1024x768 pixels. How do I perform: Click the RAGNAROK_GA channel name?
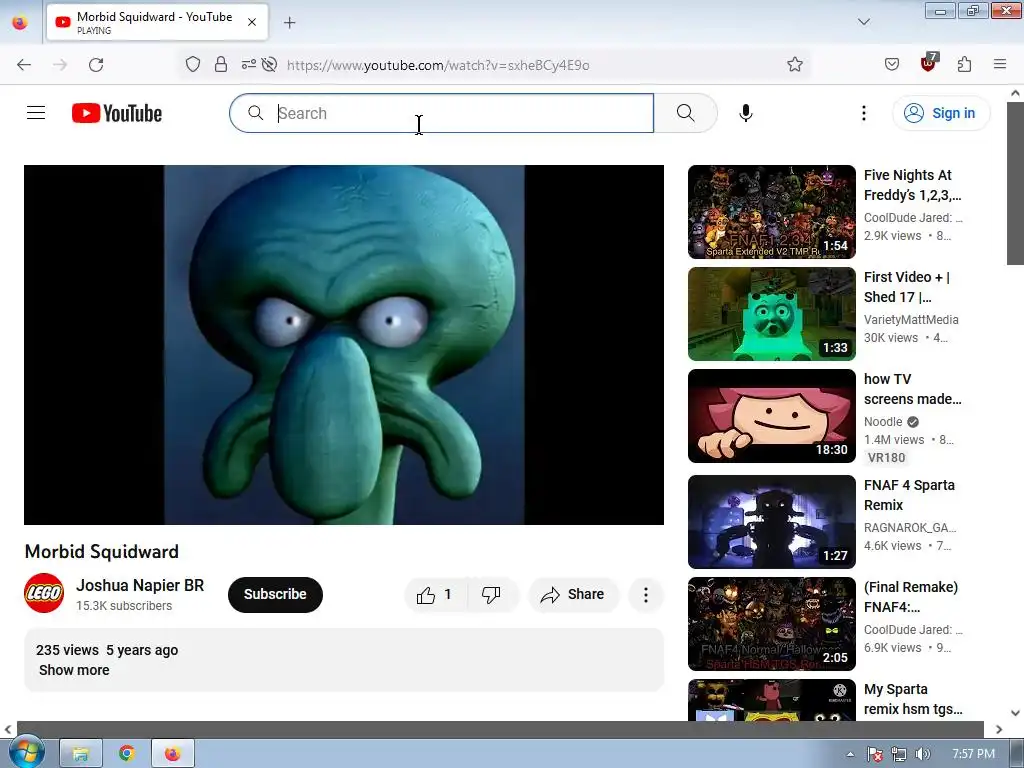(910, 527)
